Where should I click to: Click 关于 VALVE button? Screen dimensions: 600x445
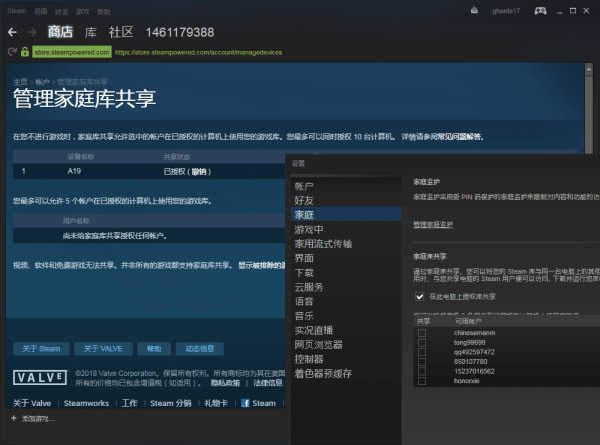(x=103, y=349)
